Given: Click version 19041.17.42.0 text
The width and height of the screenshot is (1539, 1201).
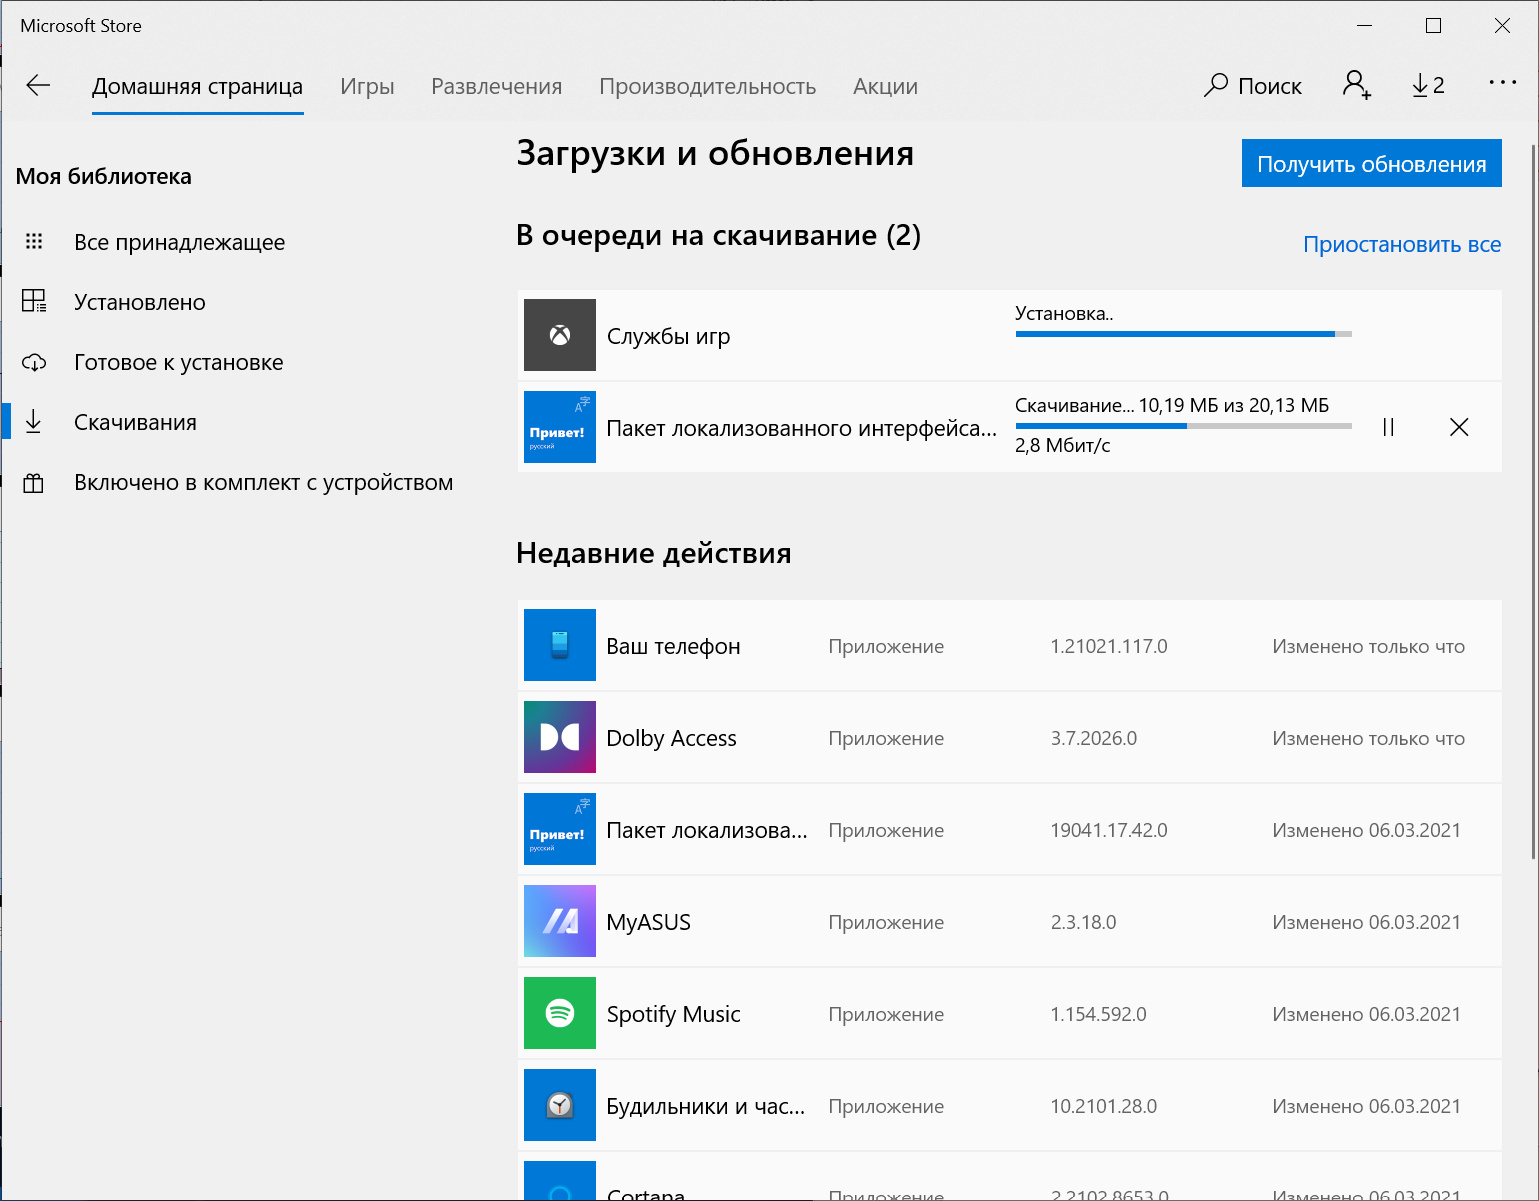Looking at the screenshot, I should [x=1109, y=830].
